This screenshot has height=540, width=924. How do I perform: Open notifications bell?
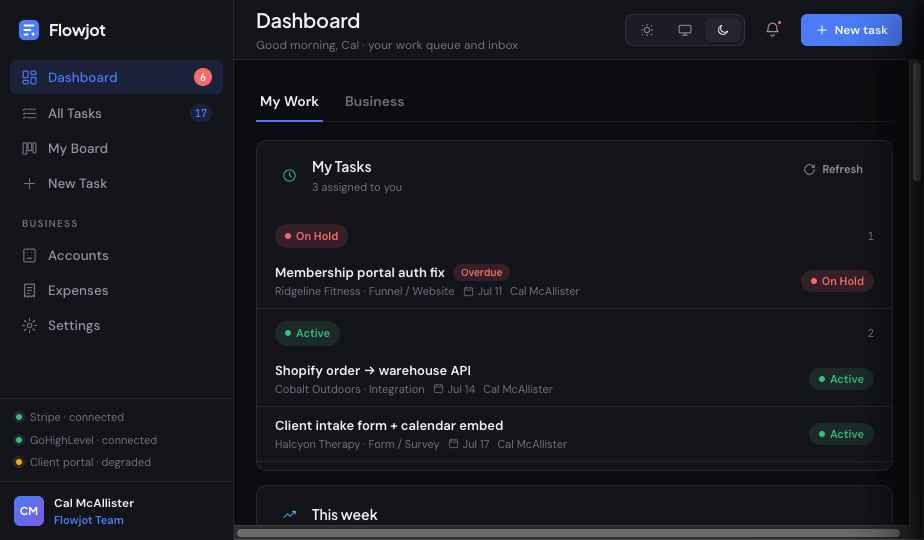coord(773,29)
